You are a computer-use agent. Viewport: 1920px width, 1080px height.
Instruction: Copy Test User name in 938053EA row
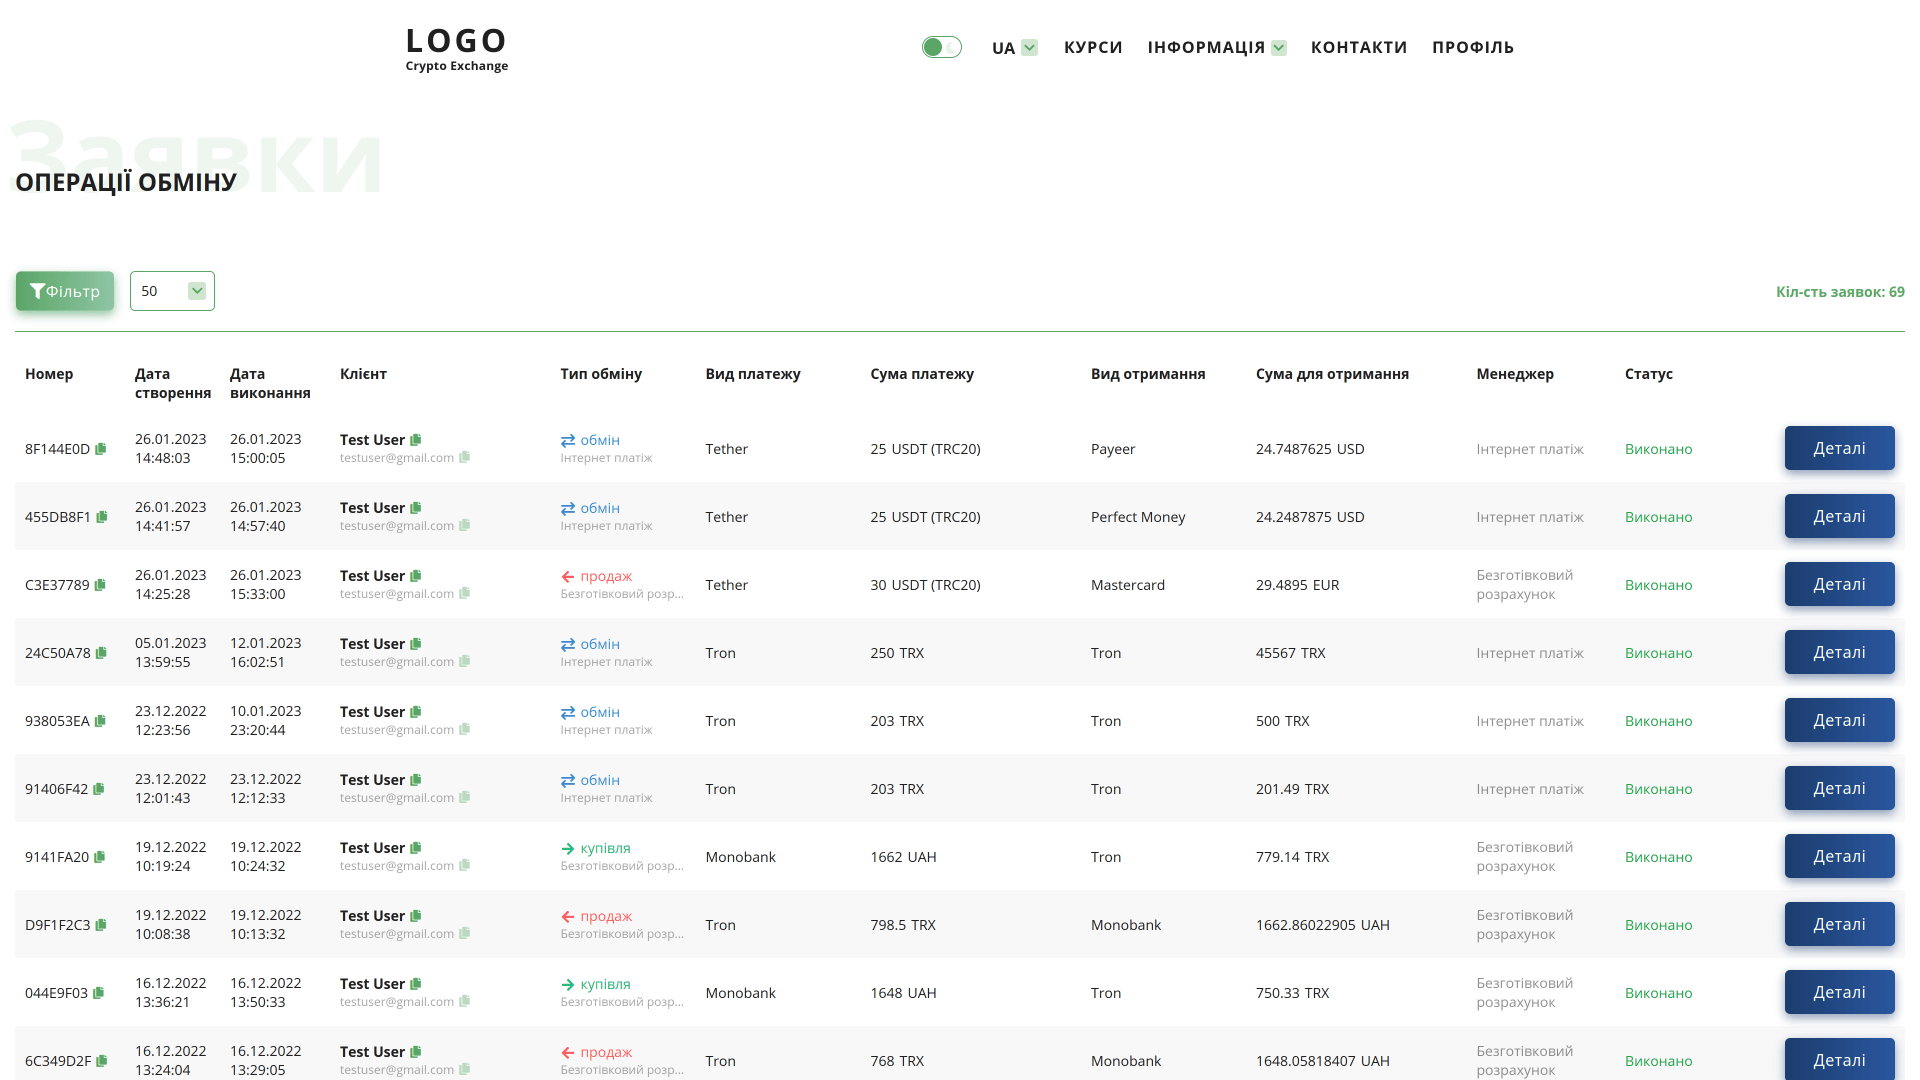coord(416,712)
